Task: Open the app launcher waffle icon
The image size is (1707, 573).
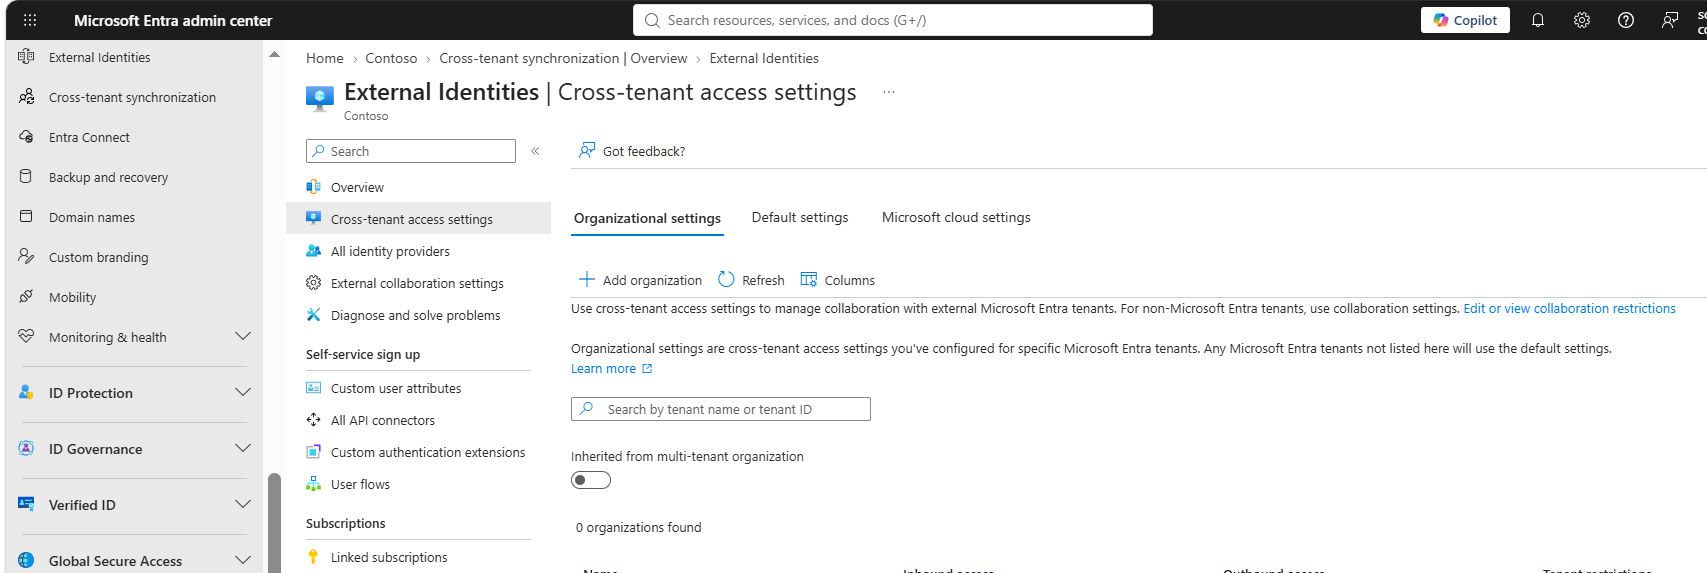Action: (30, 20)
